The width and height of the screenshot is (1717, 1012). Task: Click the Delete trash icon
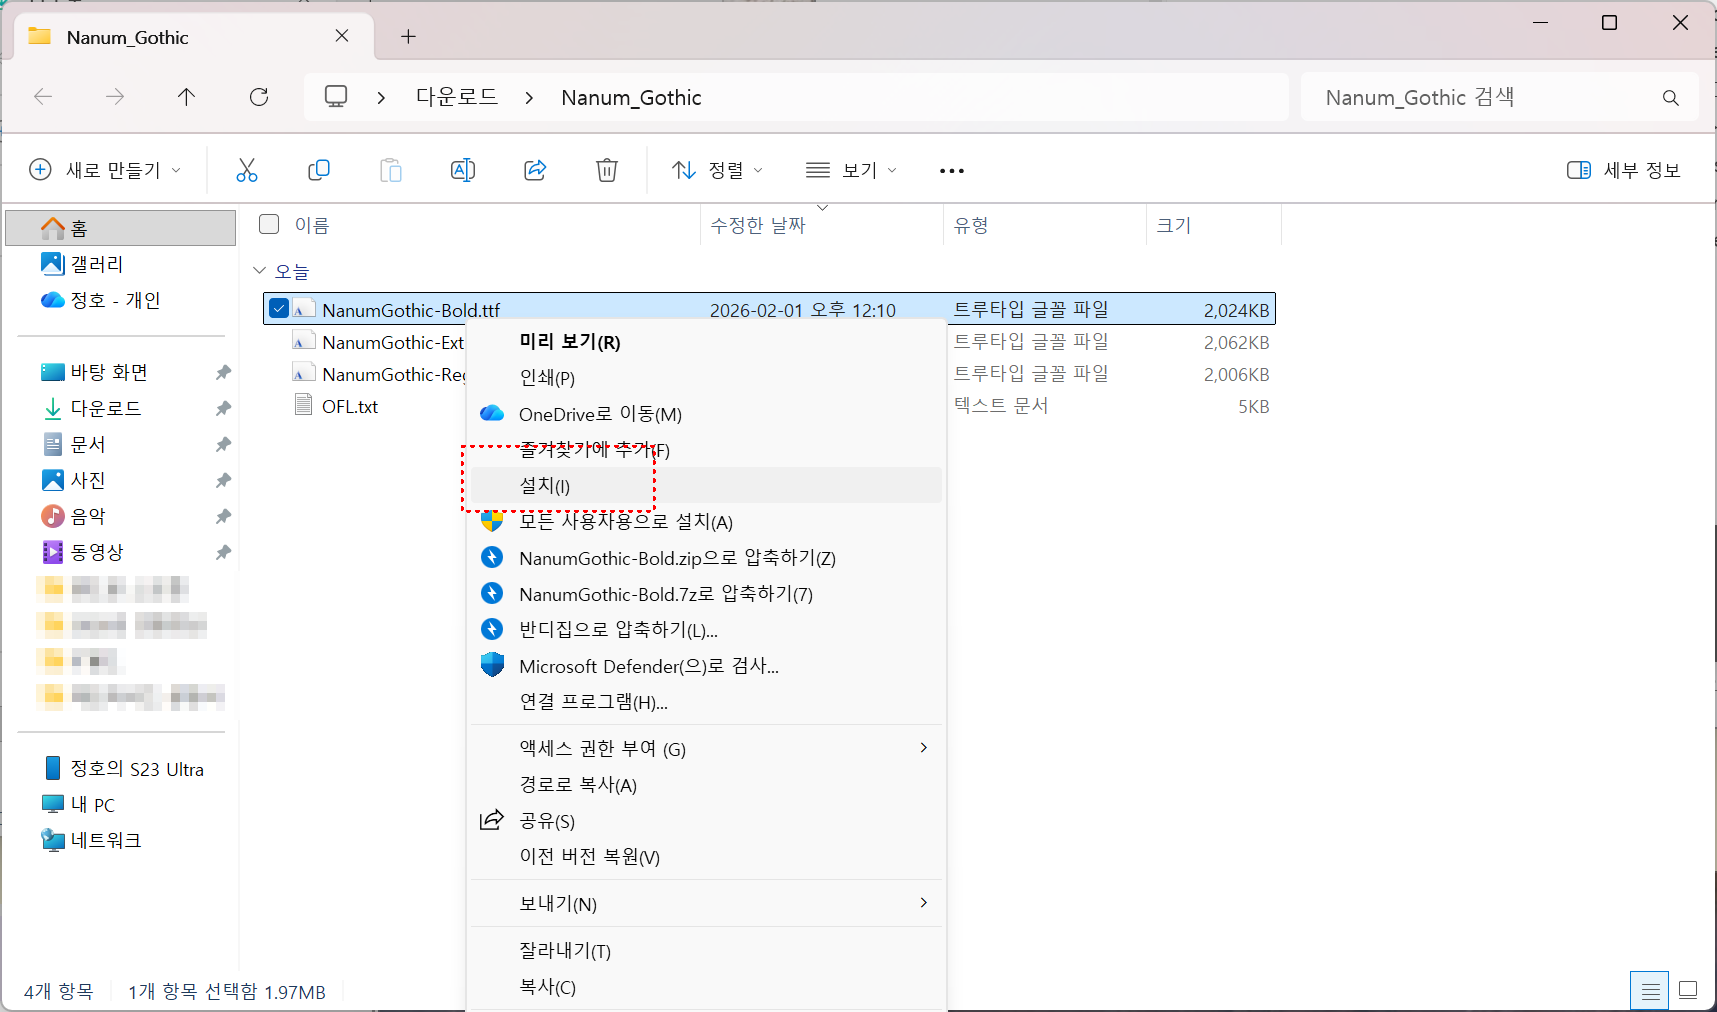pos(607,170)
